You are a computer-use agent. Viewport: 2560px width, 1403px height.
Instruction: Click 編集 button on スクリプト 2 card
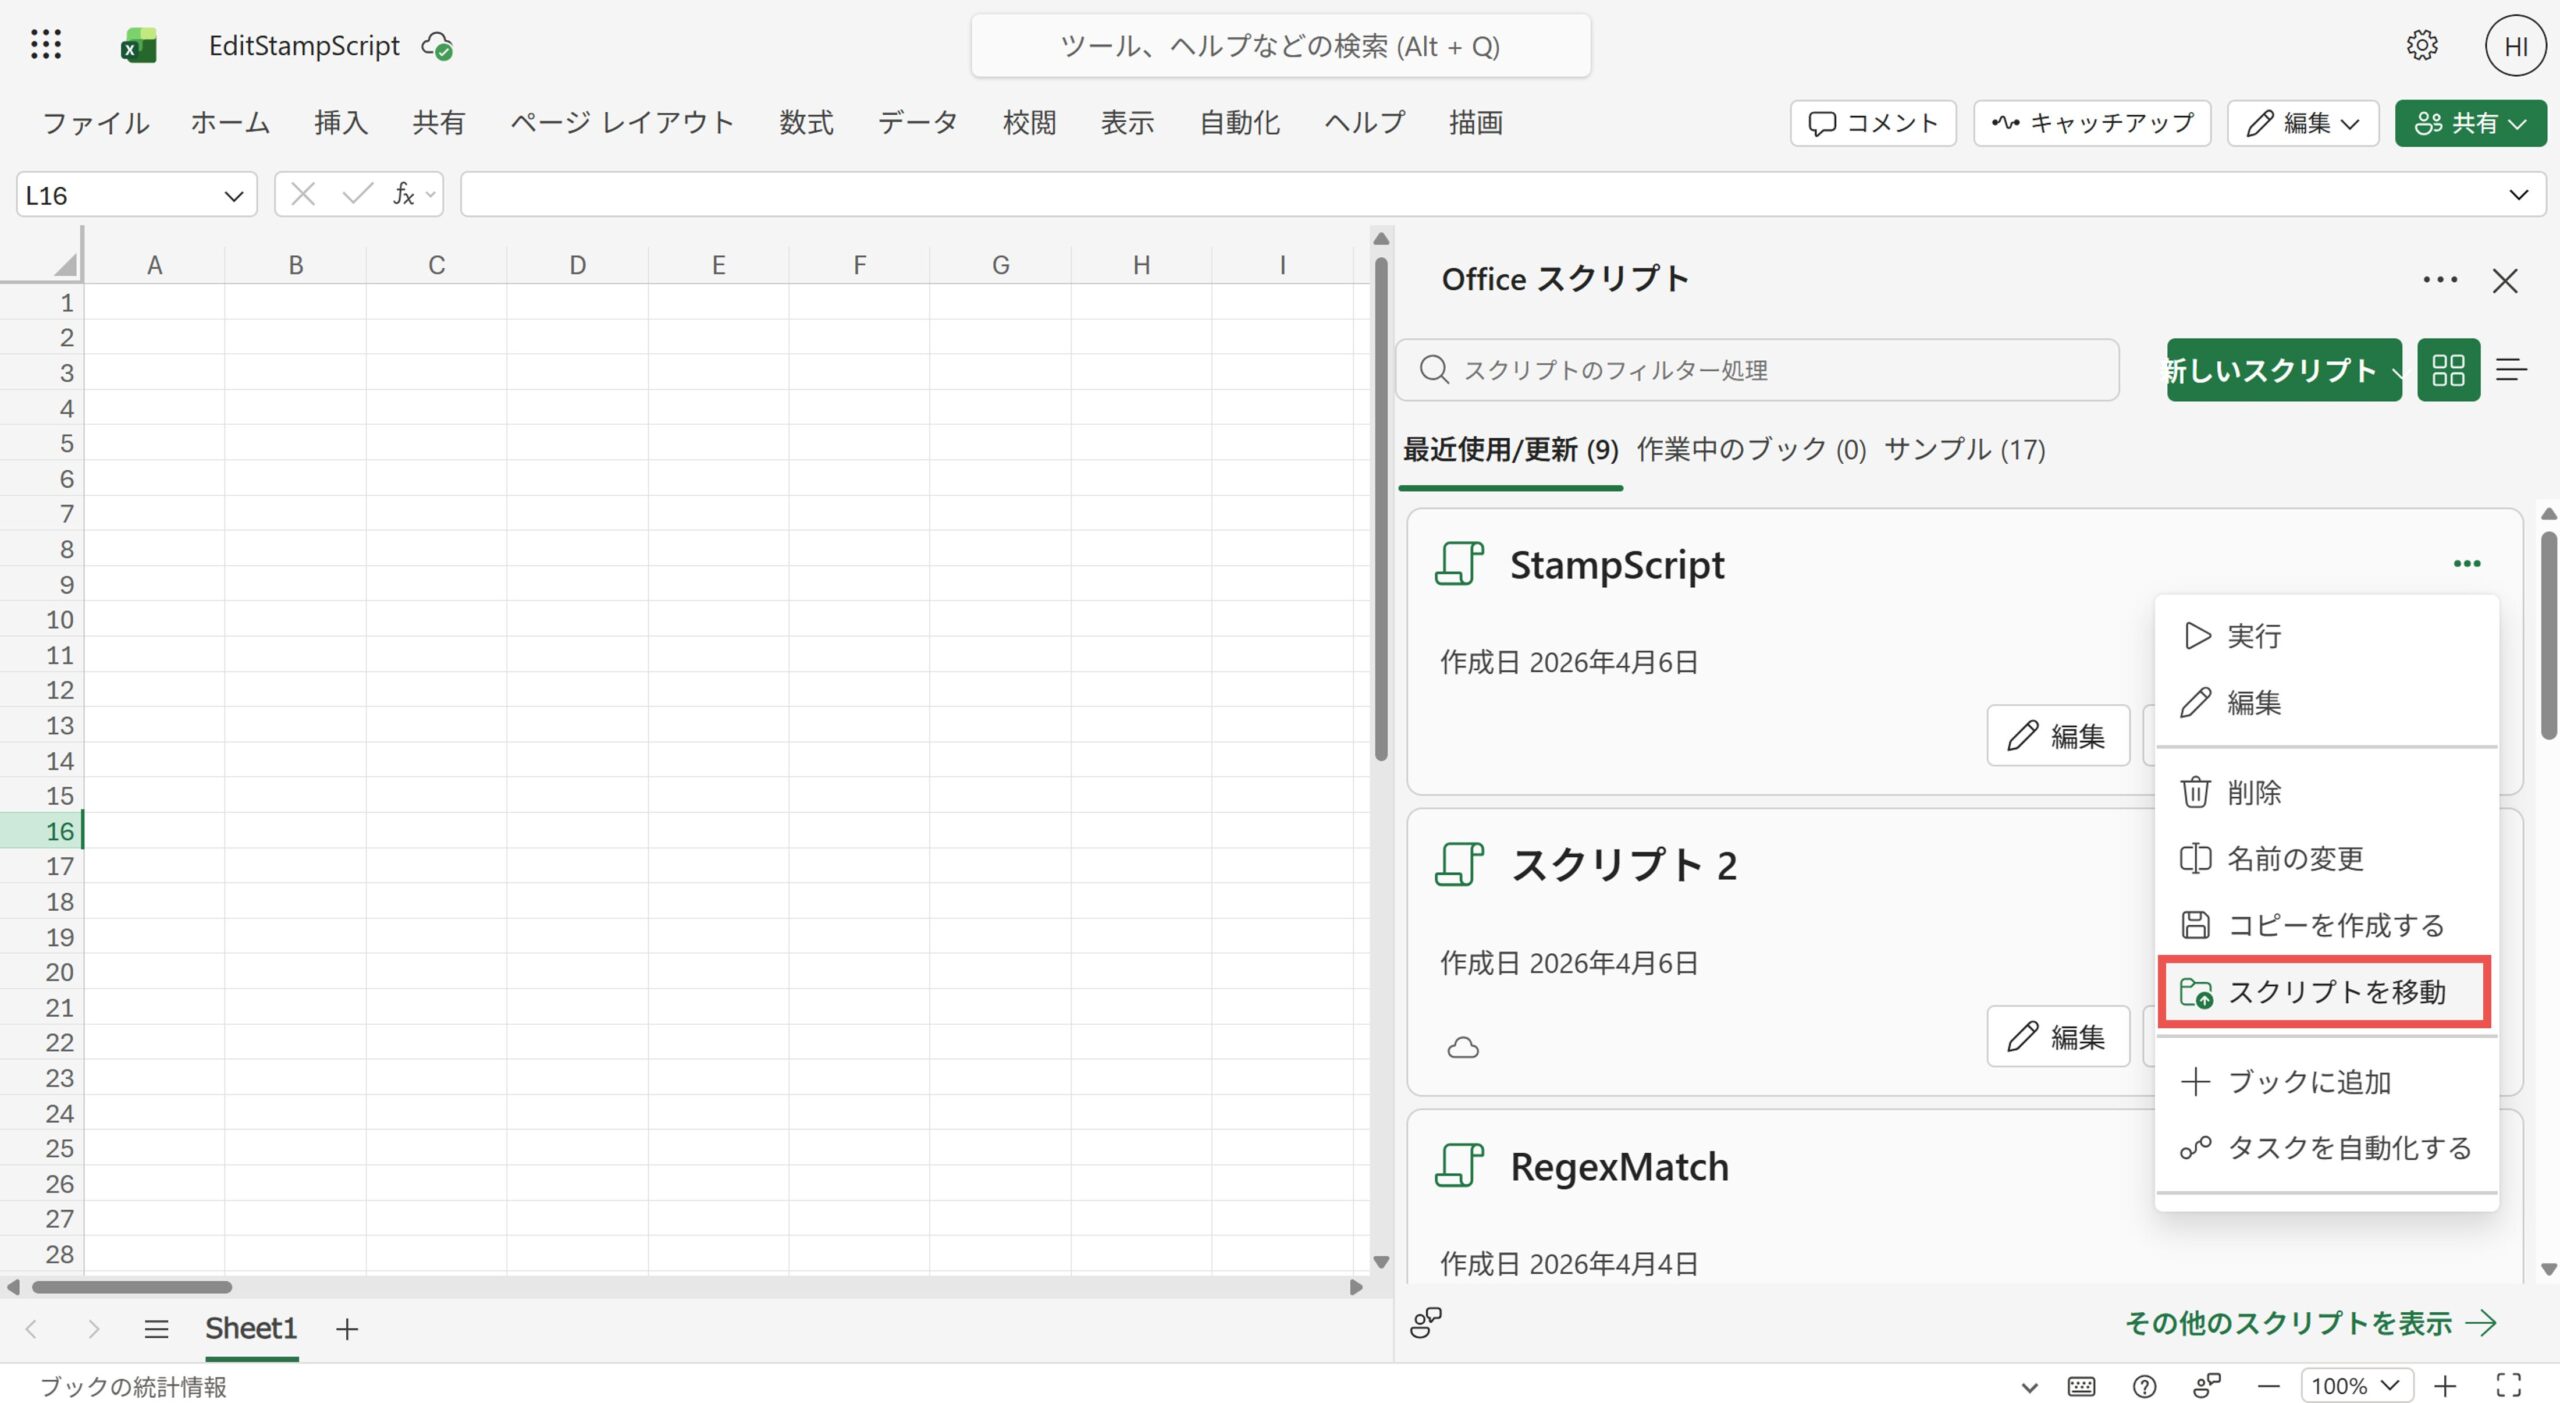tap(2058, 1036)
